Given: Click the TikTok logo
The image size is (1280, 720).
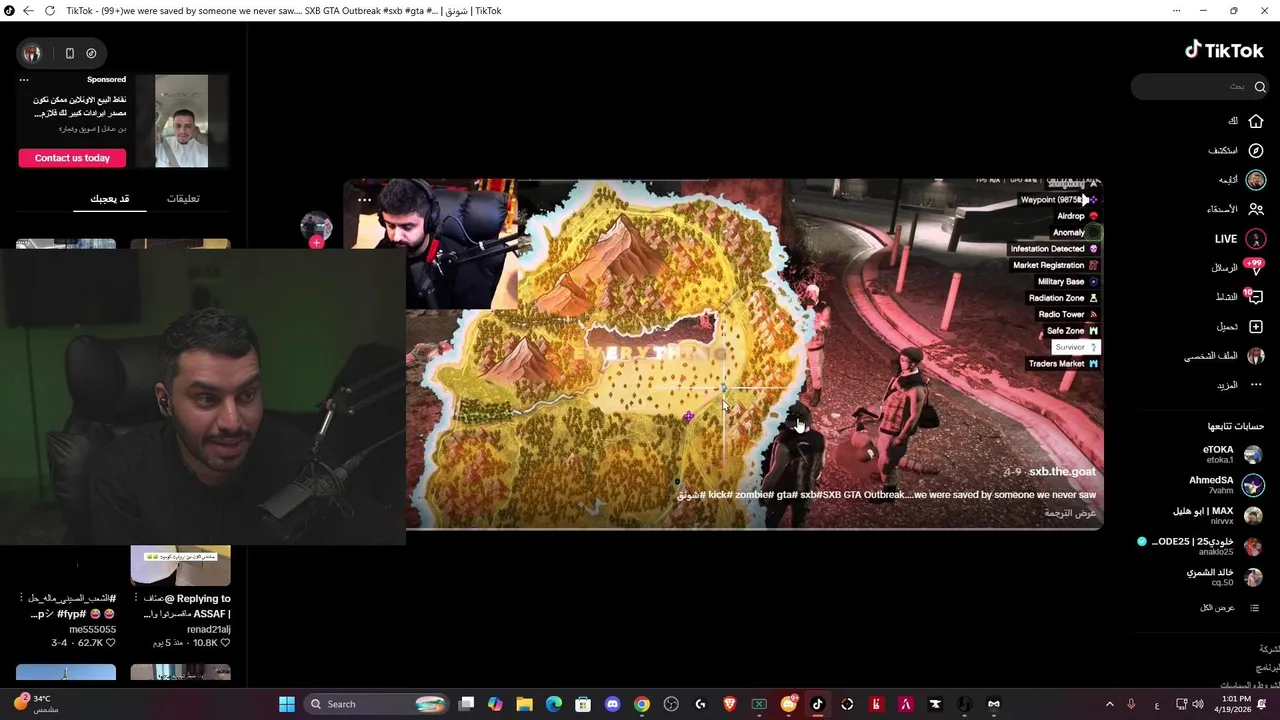Looking at the screenshot, I should [x=1224, y=50].
